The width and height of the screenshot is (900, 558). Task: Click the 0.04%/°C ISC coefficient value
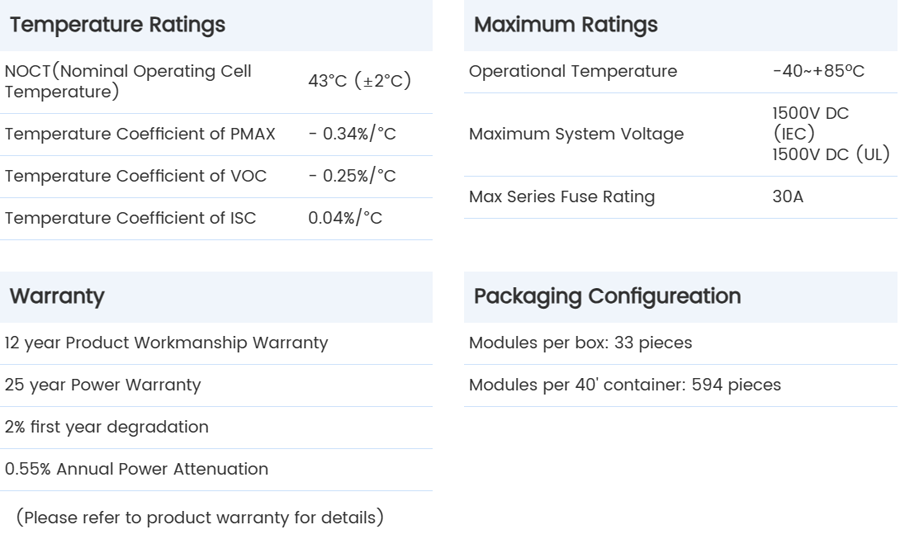(345, 218)
